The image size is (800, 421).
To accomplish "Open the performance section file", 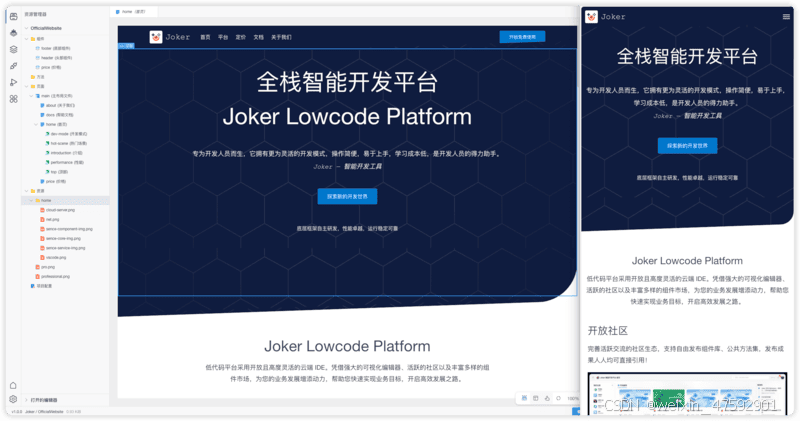I will click(65, 162).
